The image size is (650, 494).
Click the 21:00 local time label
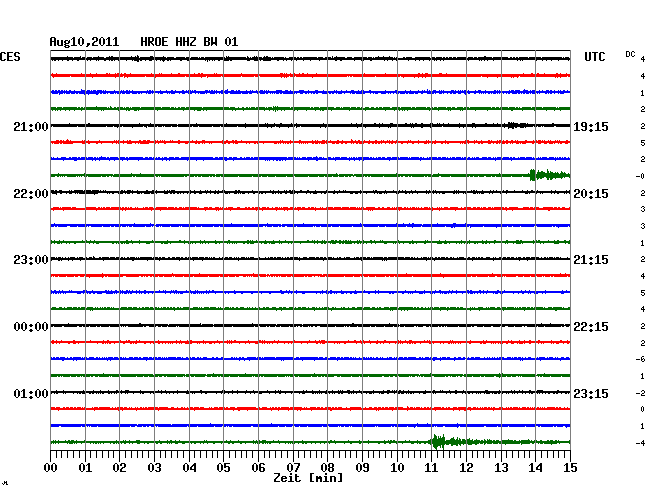point(31,126)
